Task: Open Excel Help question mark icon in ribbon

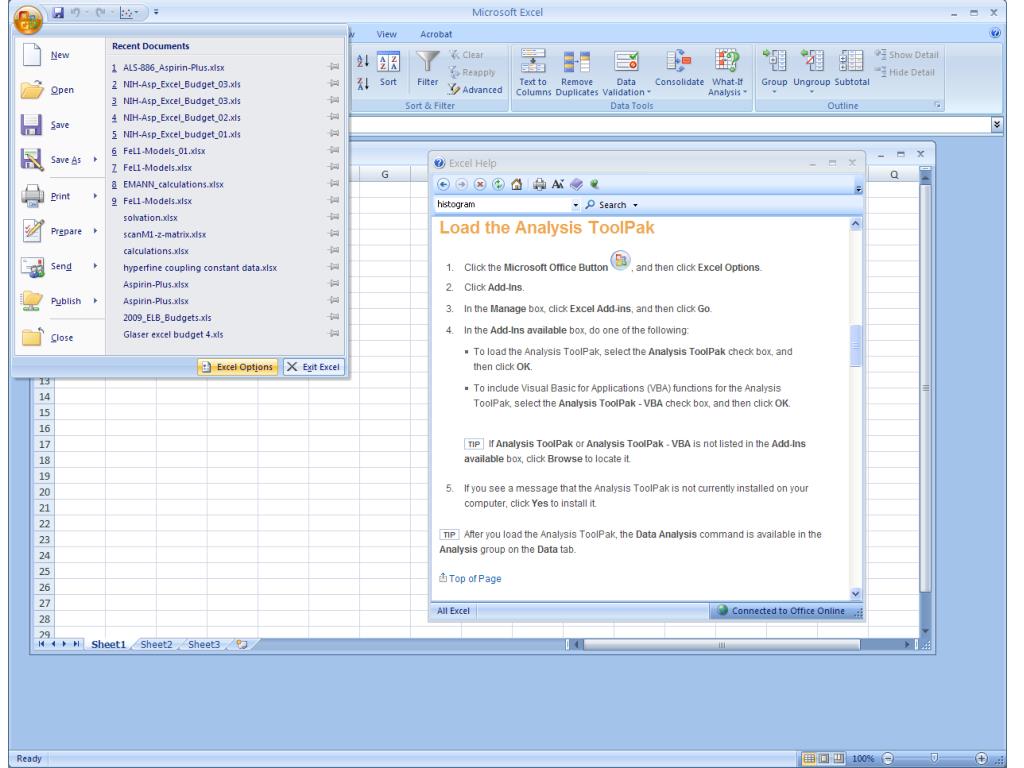Action: 995,33
